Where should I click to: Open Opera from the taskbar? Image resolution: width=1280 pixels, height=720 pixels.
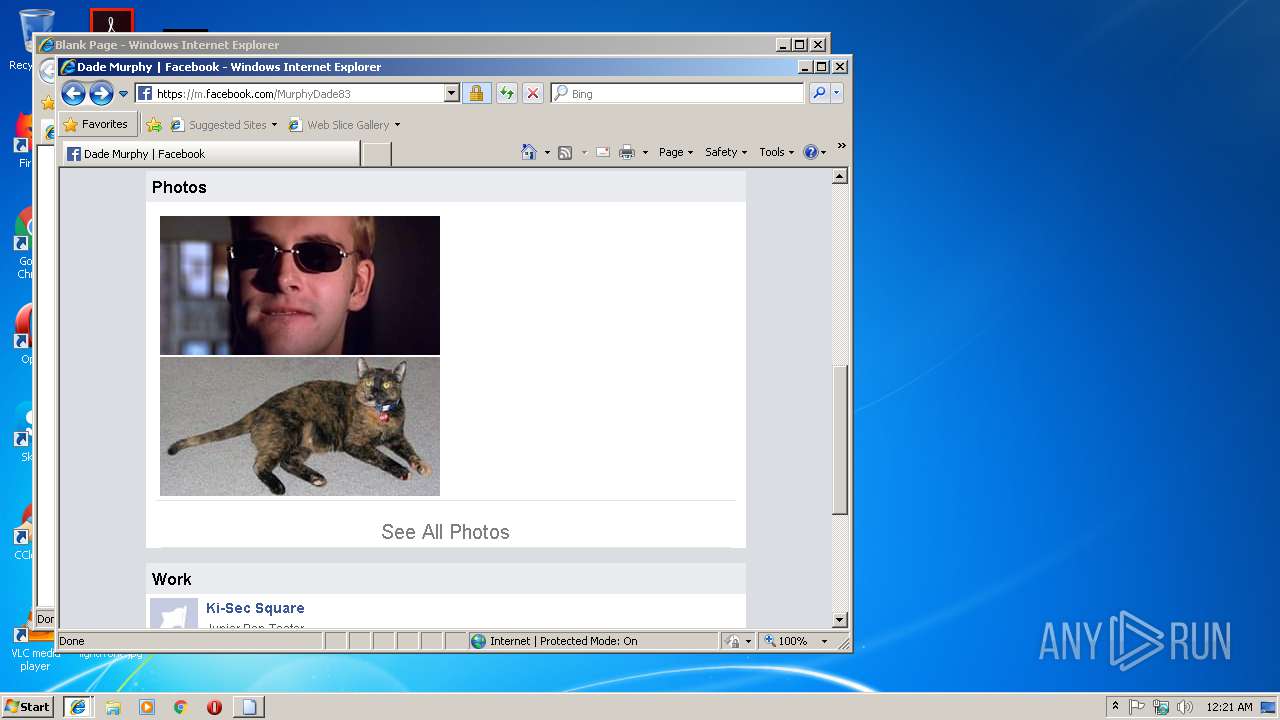coord(214,707)
